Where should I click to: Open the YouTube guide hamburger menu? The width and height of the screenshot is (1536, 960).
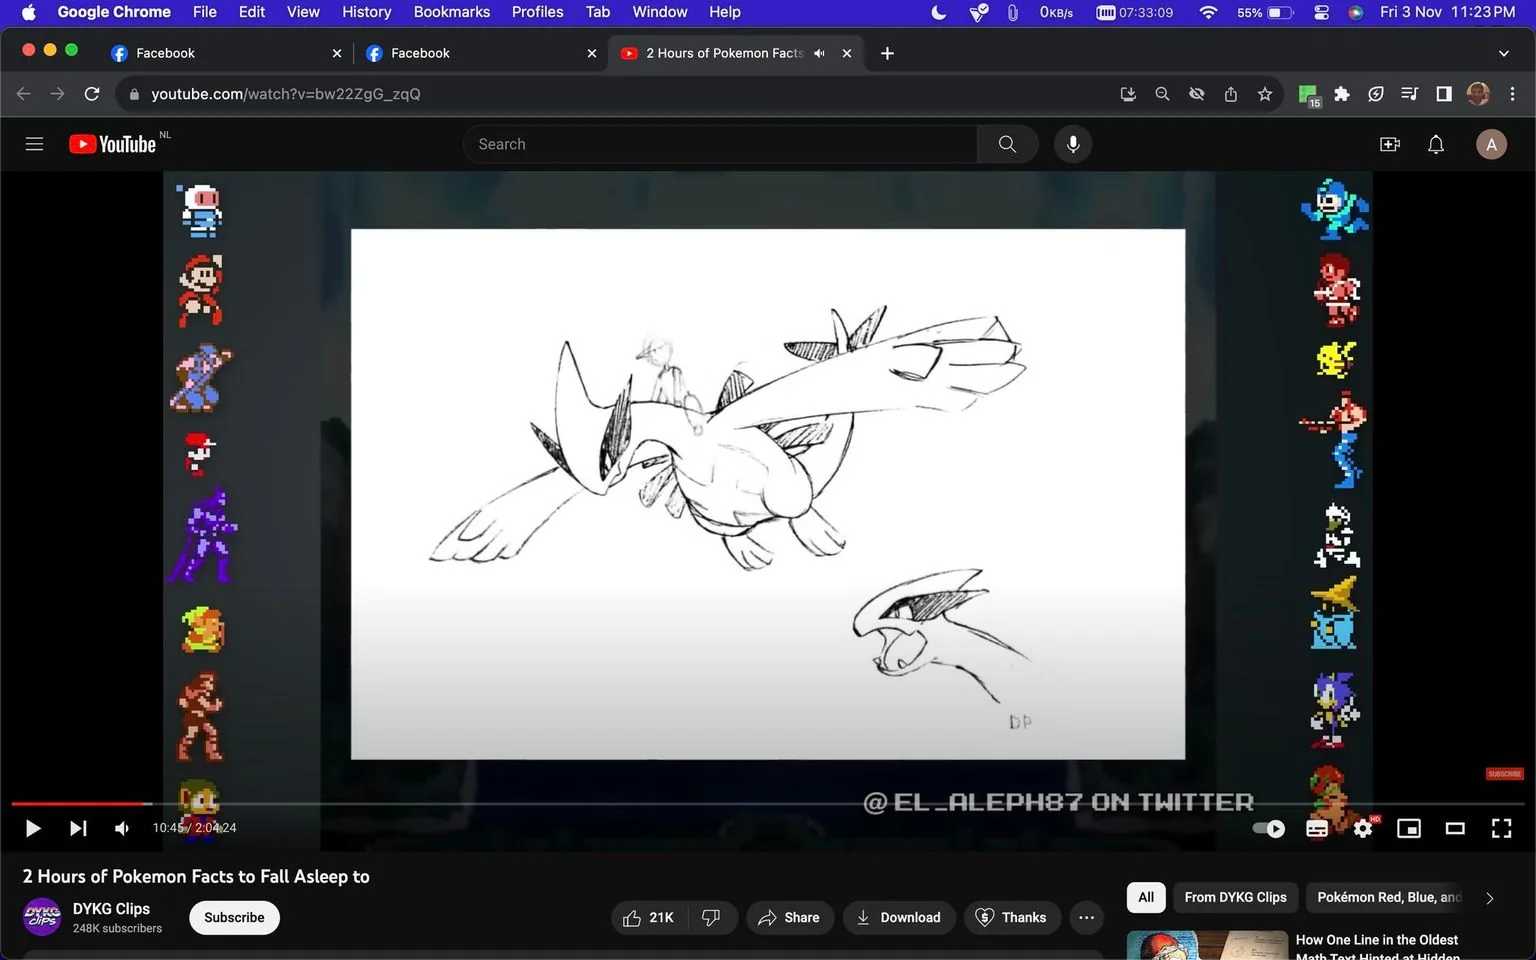tap(34, 144)
